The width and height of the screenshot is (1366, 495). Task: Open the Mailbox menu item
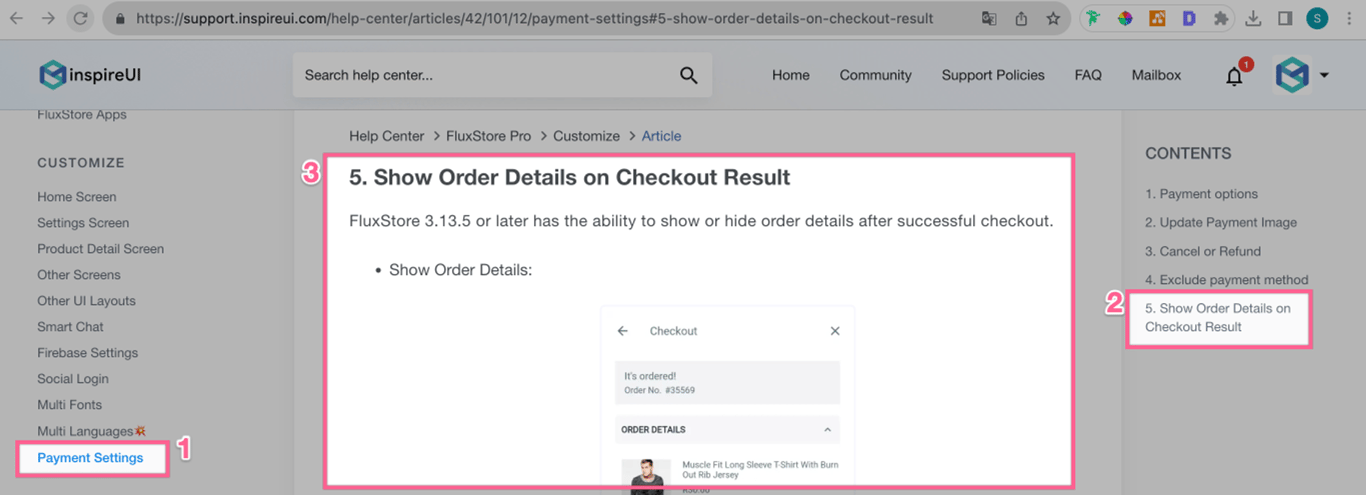pyautogui.click(x=1156, y=75)
